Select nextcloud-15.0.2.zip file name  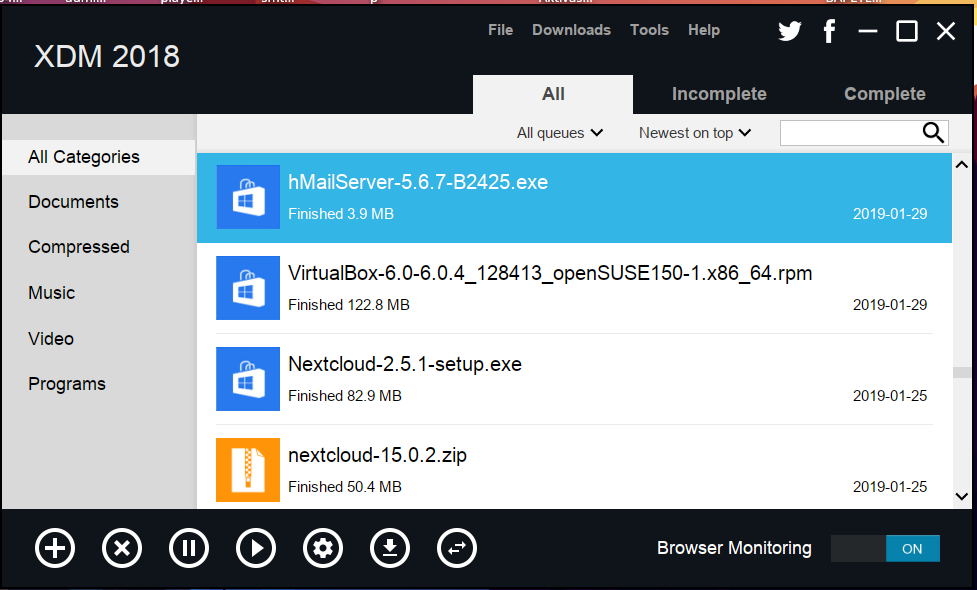(x=378, y=455)
